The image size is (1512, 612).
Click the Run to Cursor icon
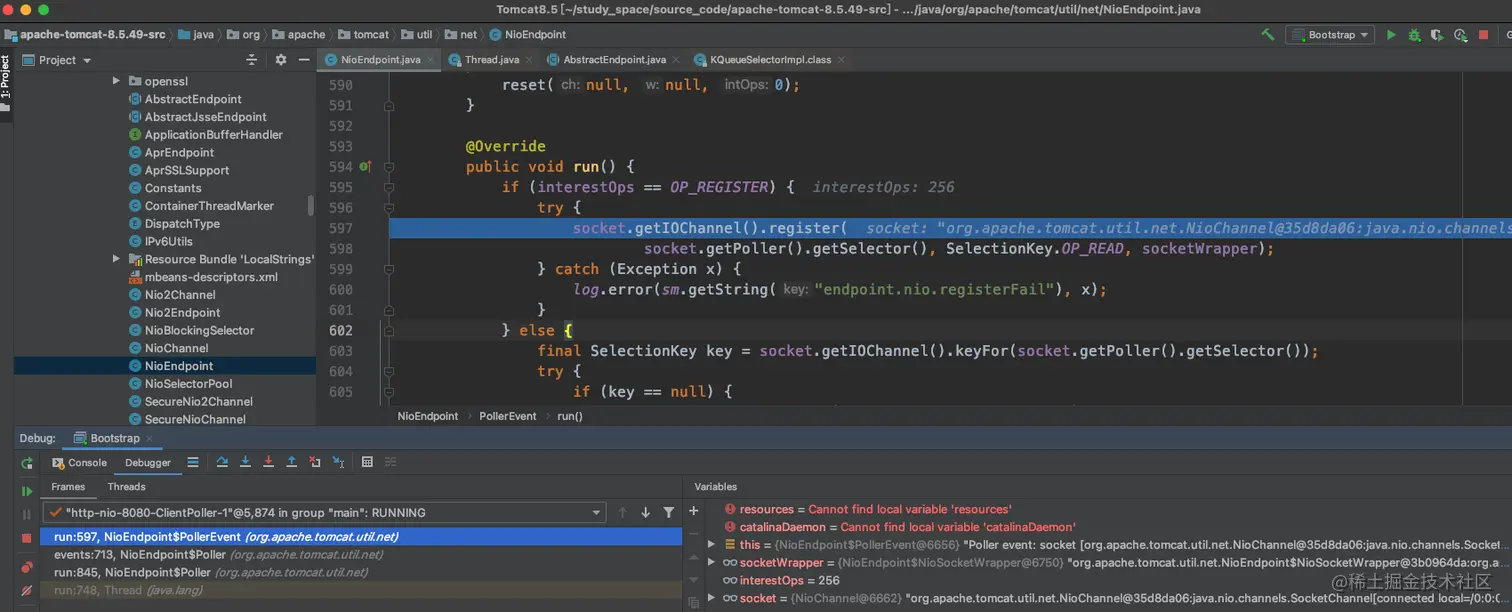pos(339,462)
